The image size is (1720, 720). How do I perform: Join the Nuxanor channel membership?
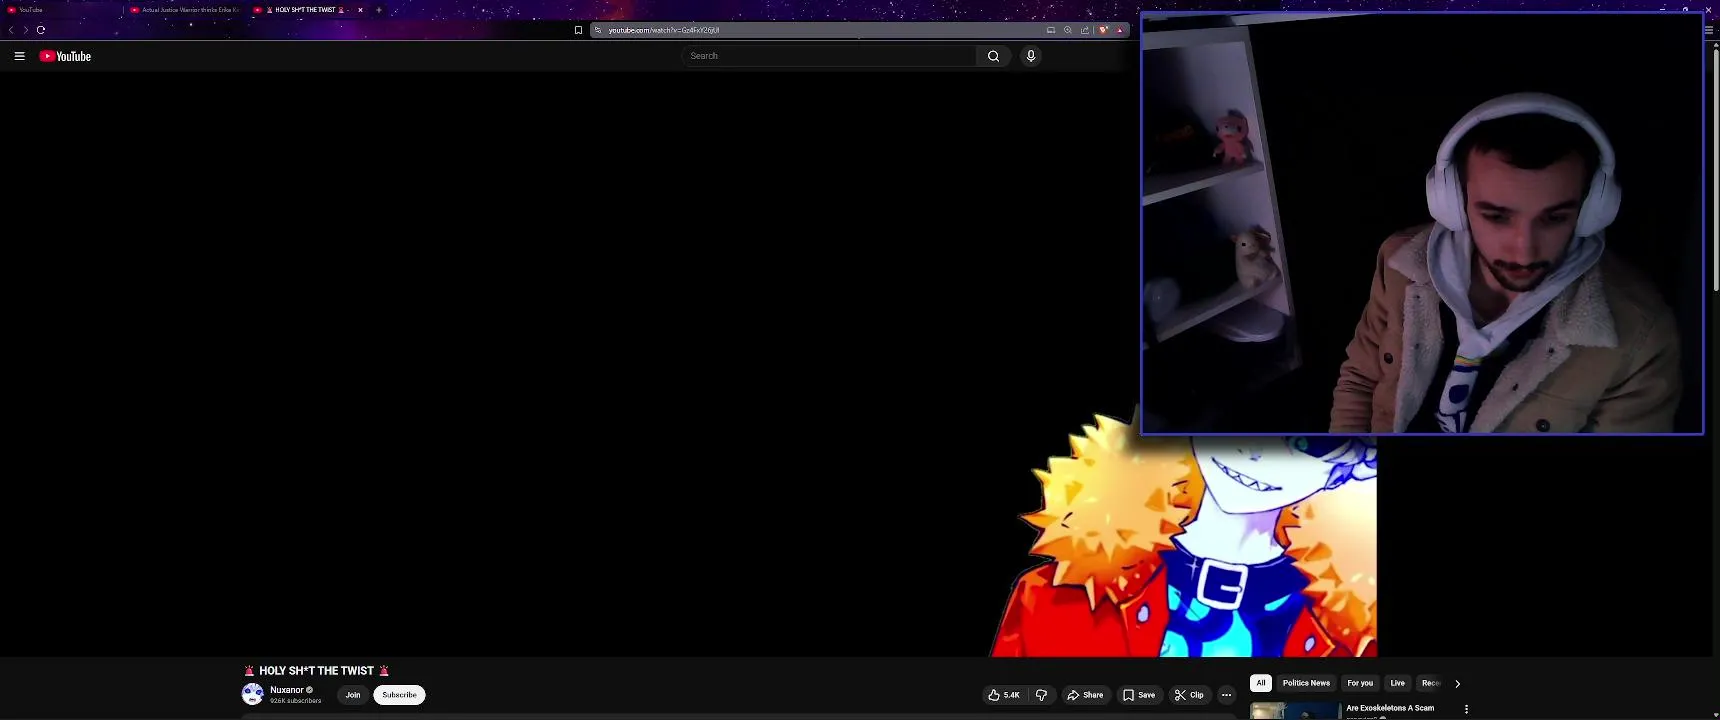point(353,695)
